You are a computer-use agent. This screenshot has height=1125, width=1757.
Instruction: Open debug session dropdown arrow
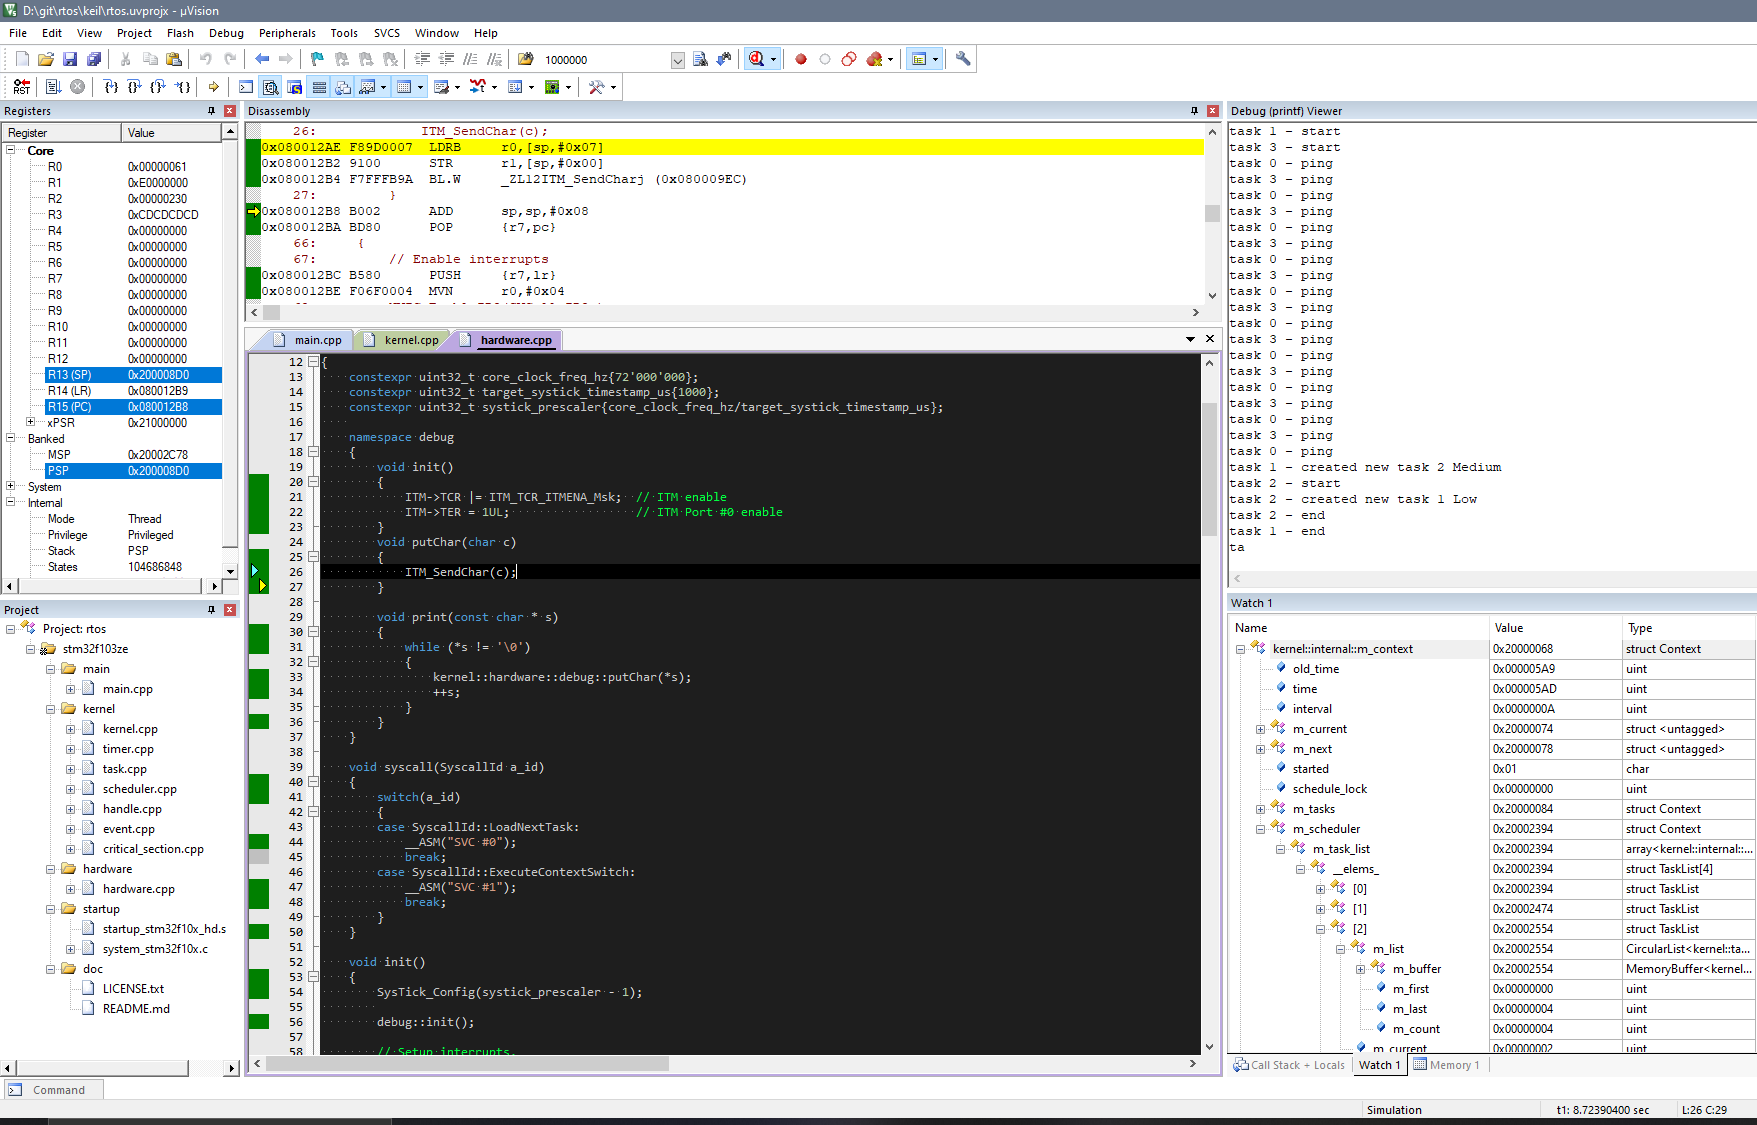click(773, 59)
